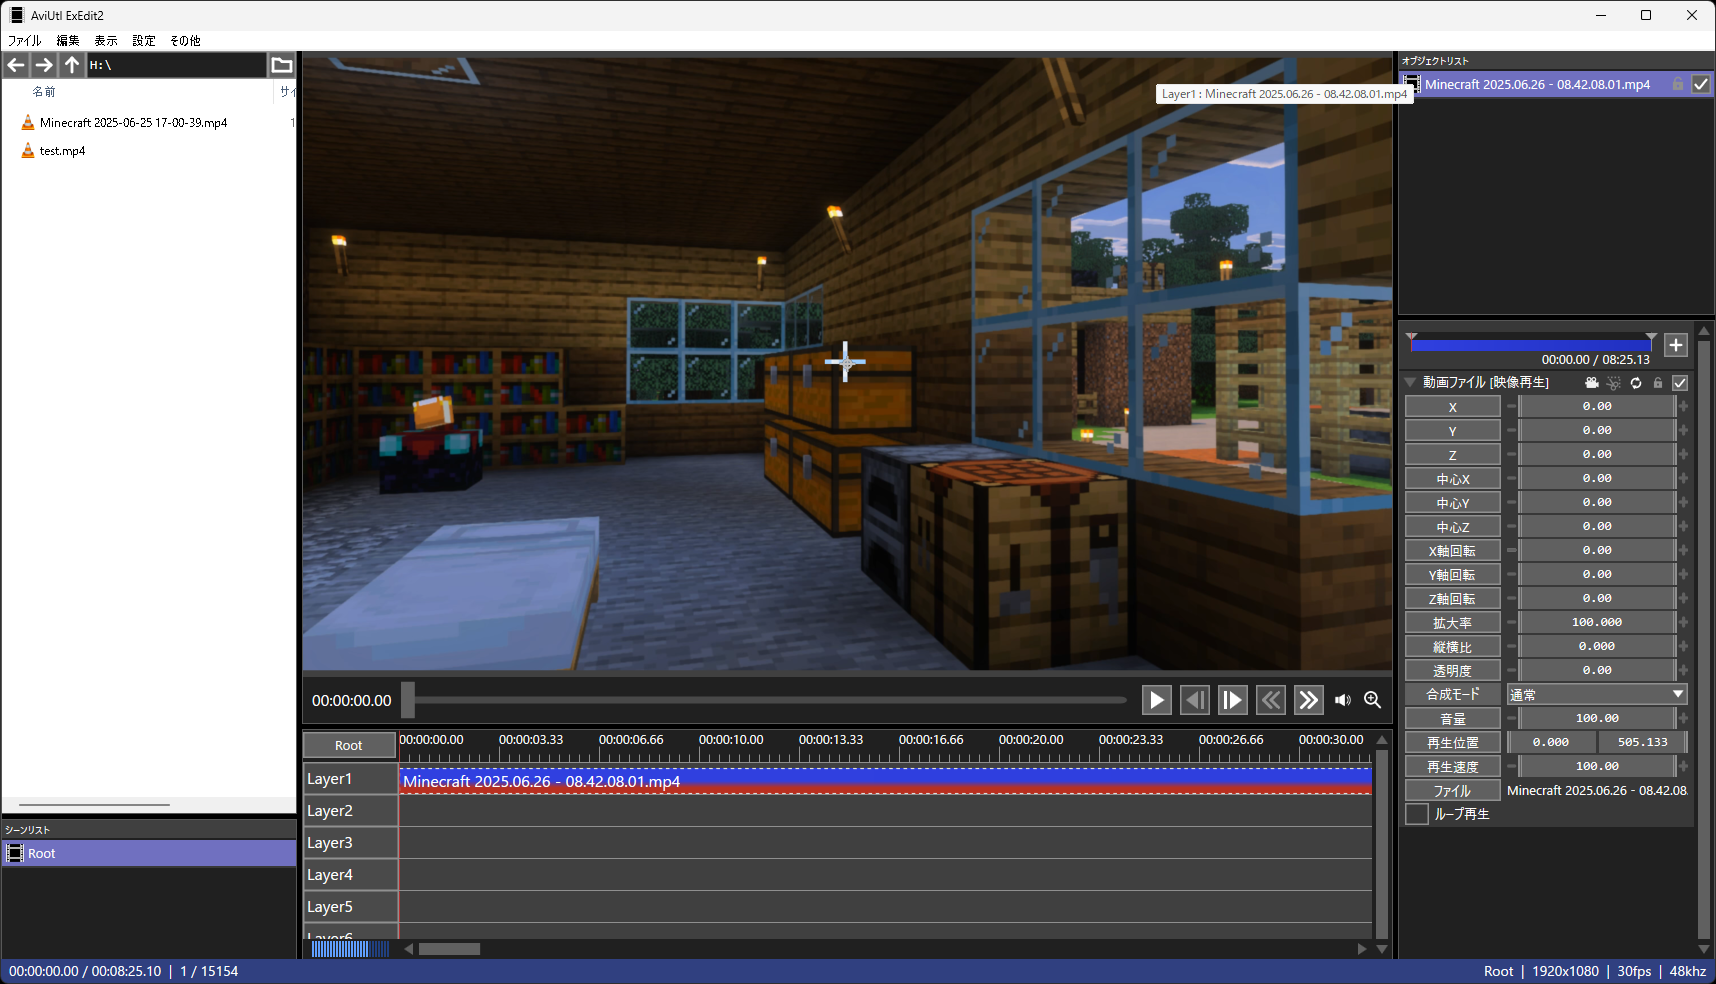Click VLC icon of Minecraft 2025-06-25 file
The height and width of the screenshot is (984, 1716).
(28, 123)
